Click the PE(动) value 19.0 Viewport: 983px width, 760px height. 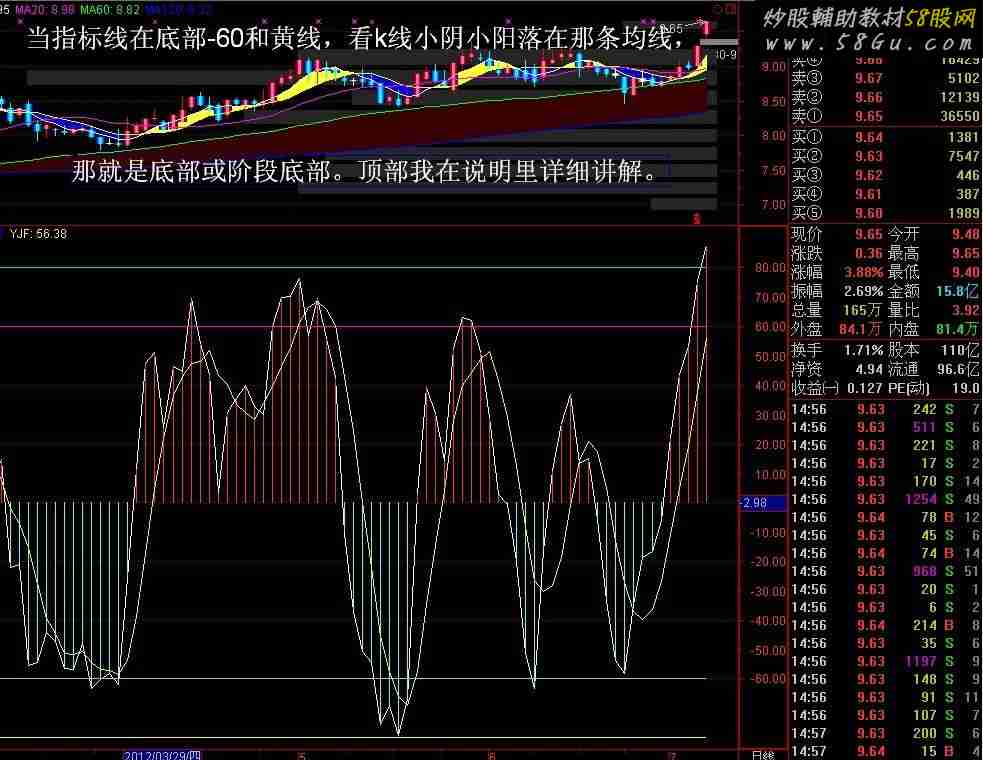tap(965, 388)
